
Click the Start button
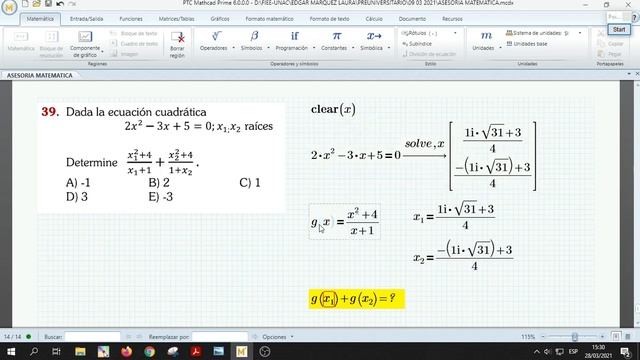point(619,29)
